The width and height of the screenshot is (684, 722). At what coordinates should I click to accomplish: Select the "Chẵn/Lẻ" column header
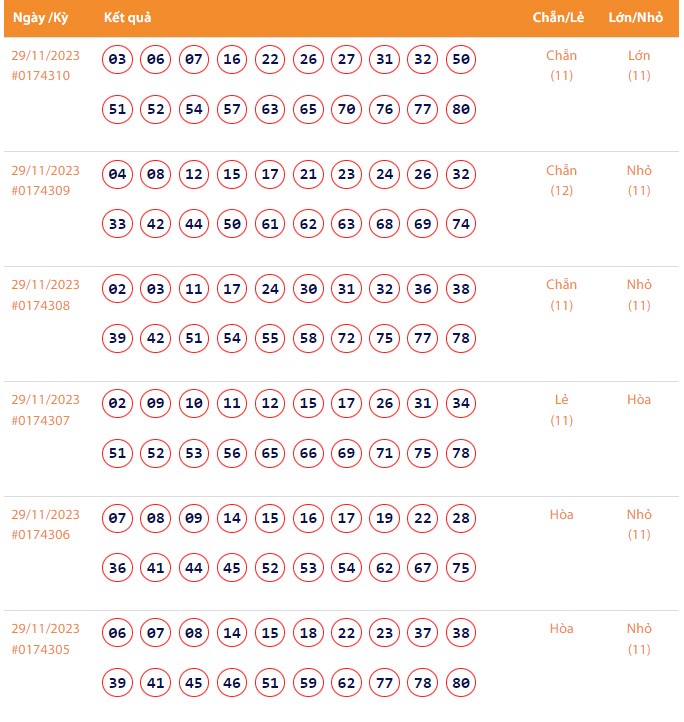pyautogui.click(x=560, y=18)
